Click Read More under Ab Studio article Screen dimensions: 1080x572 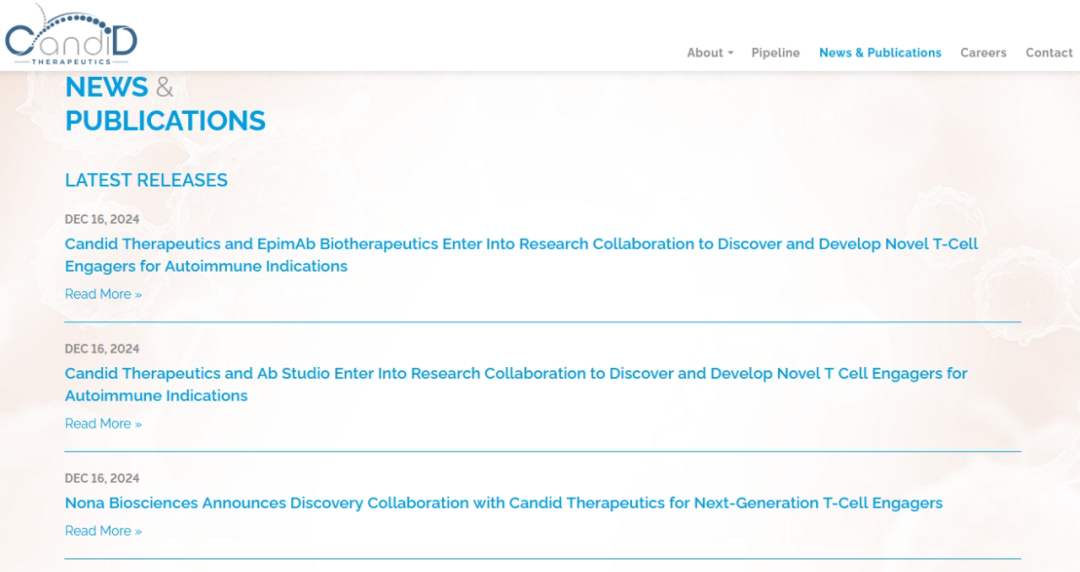pos(103,424)
